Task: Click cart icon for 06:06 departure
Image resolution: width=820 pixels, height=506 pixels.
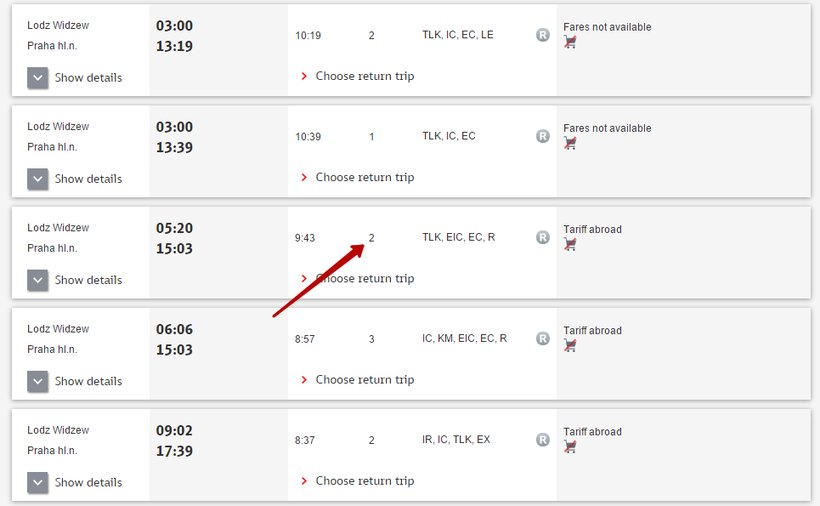Action: point(570,345)
